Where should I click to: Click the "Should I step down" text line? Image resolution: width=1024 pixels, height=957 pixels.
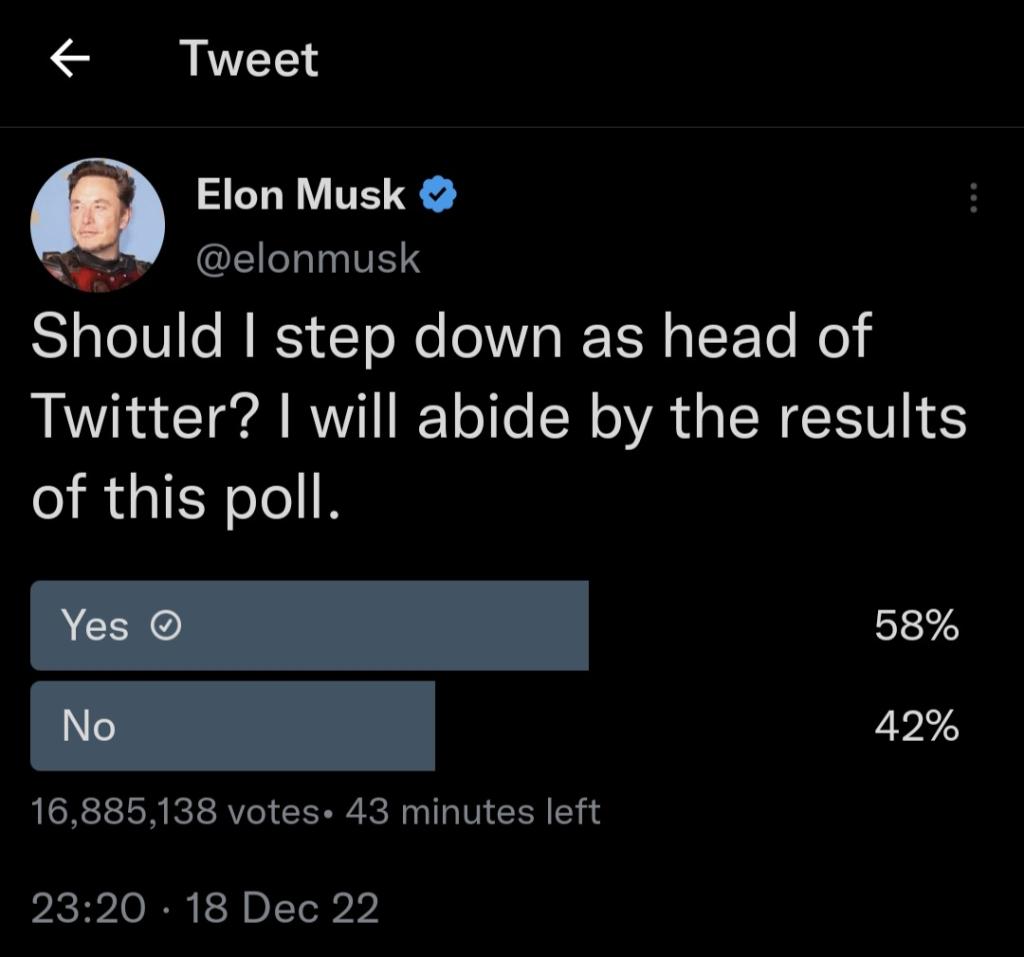coord(452,338)
